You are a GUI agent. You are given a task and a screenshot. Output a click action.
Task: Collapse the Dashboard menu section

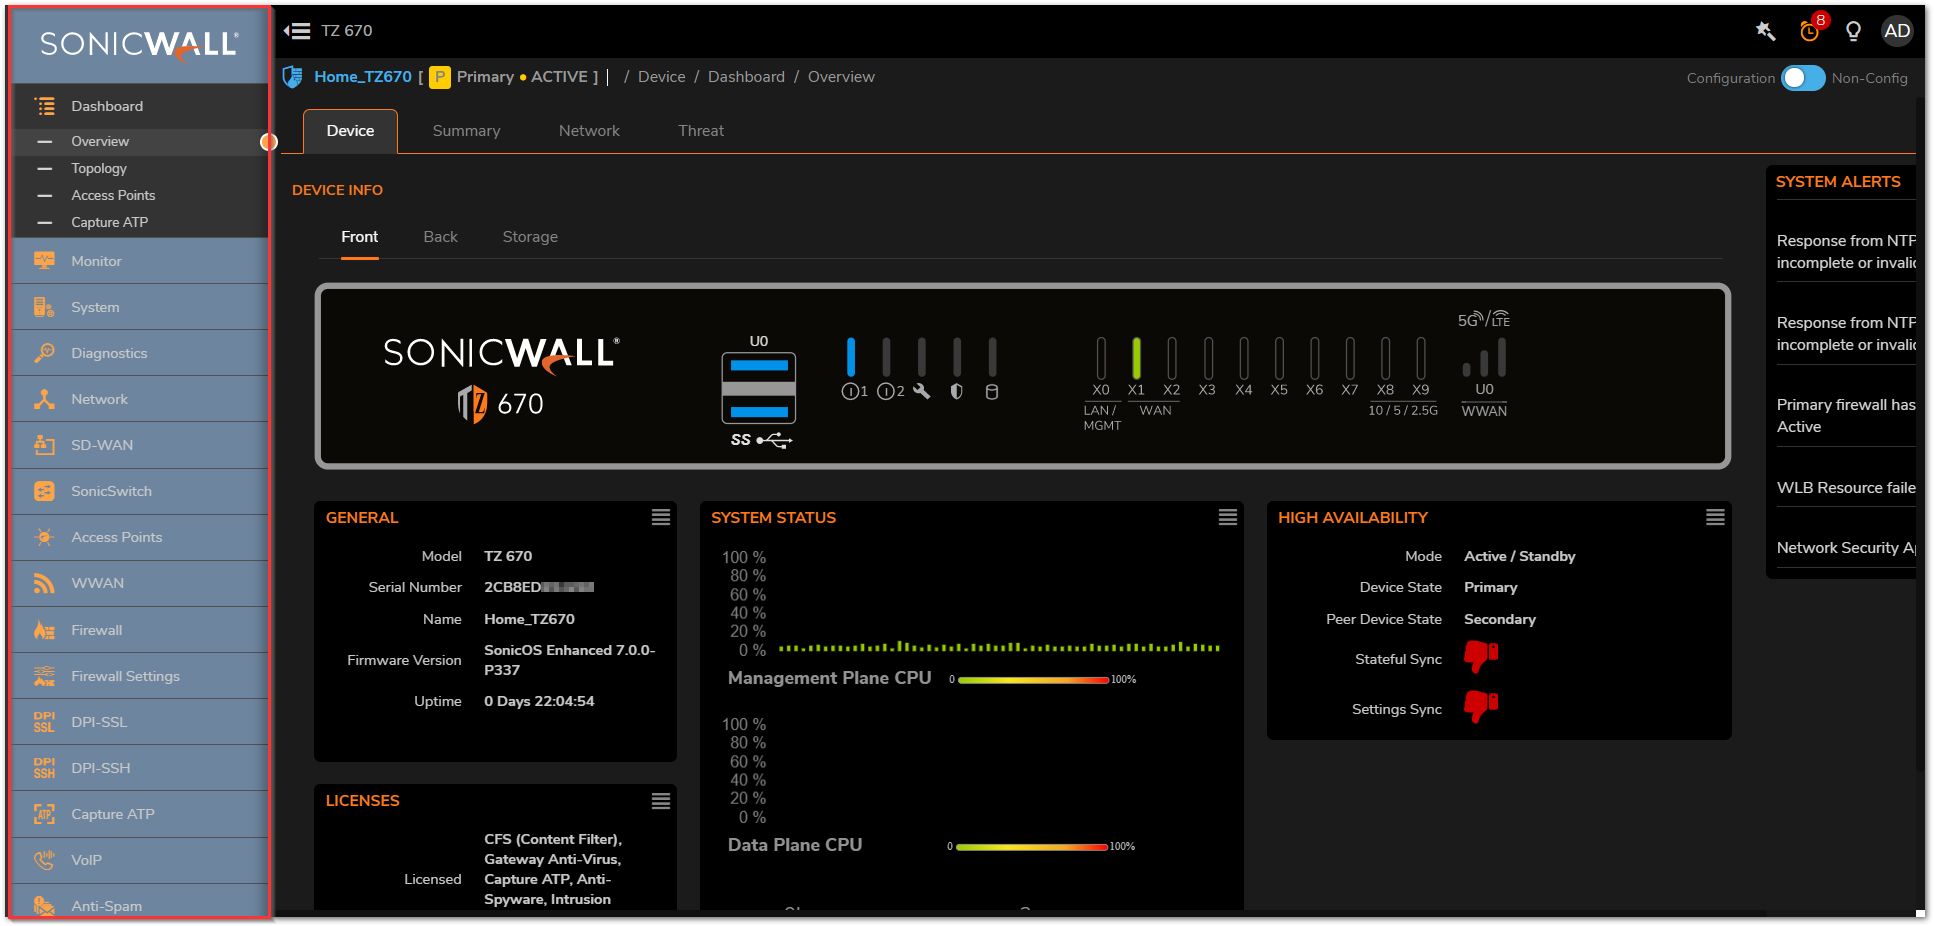point(140,106)
